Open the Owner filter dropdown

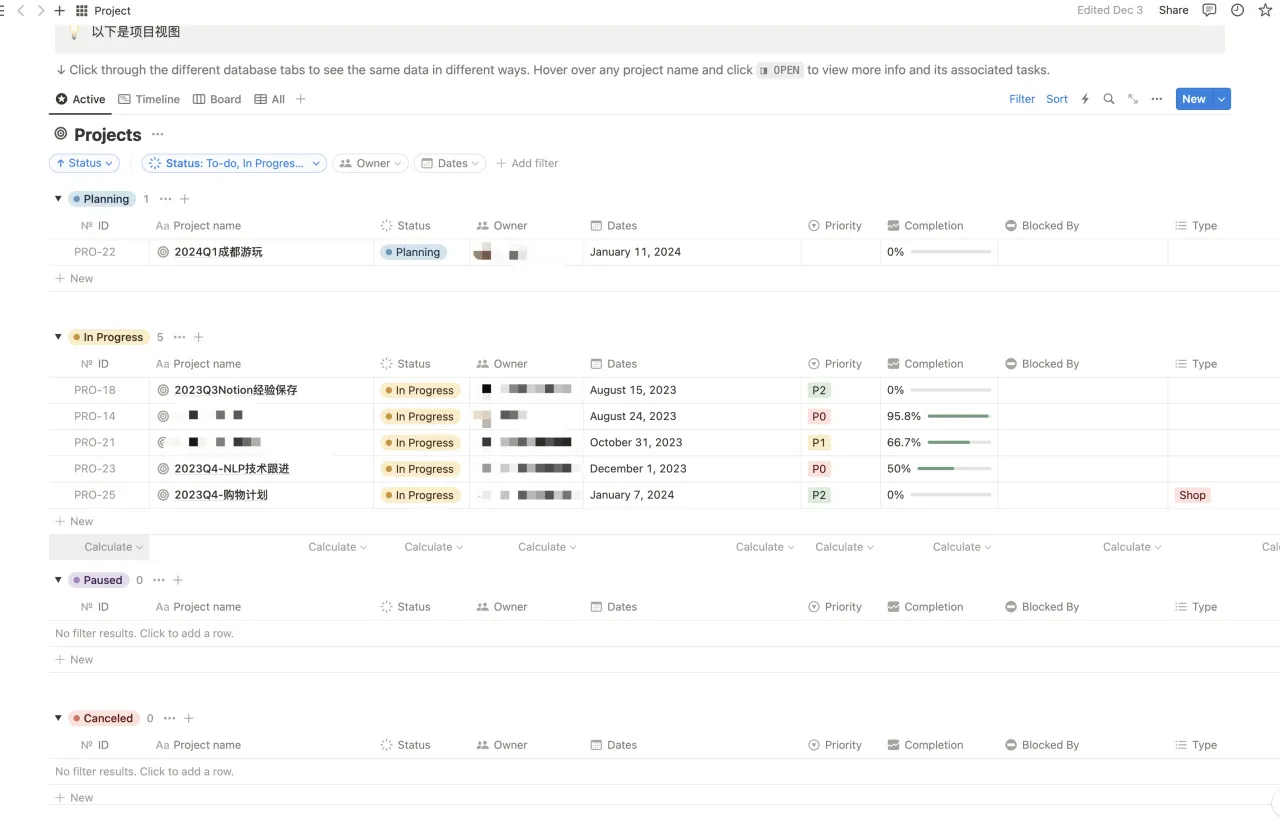371,163
